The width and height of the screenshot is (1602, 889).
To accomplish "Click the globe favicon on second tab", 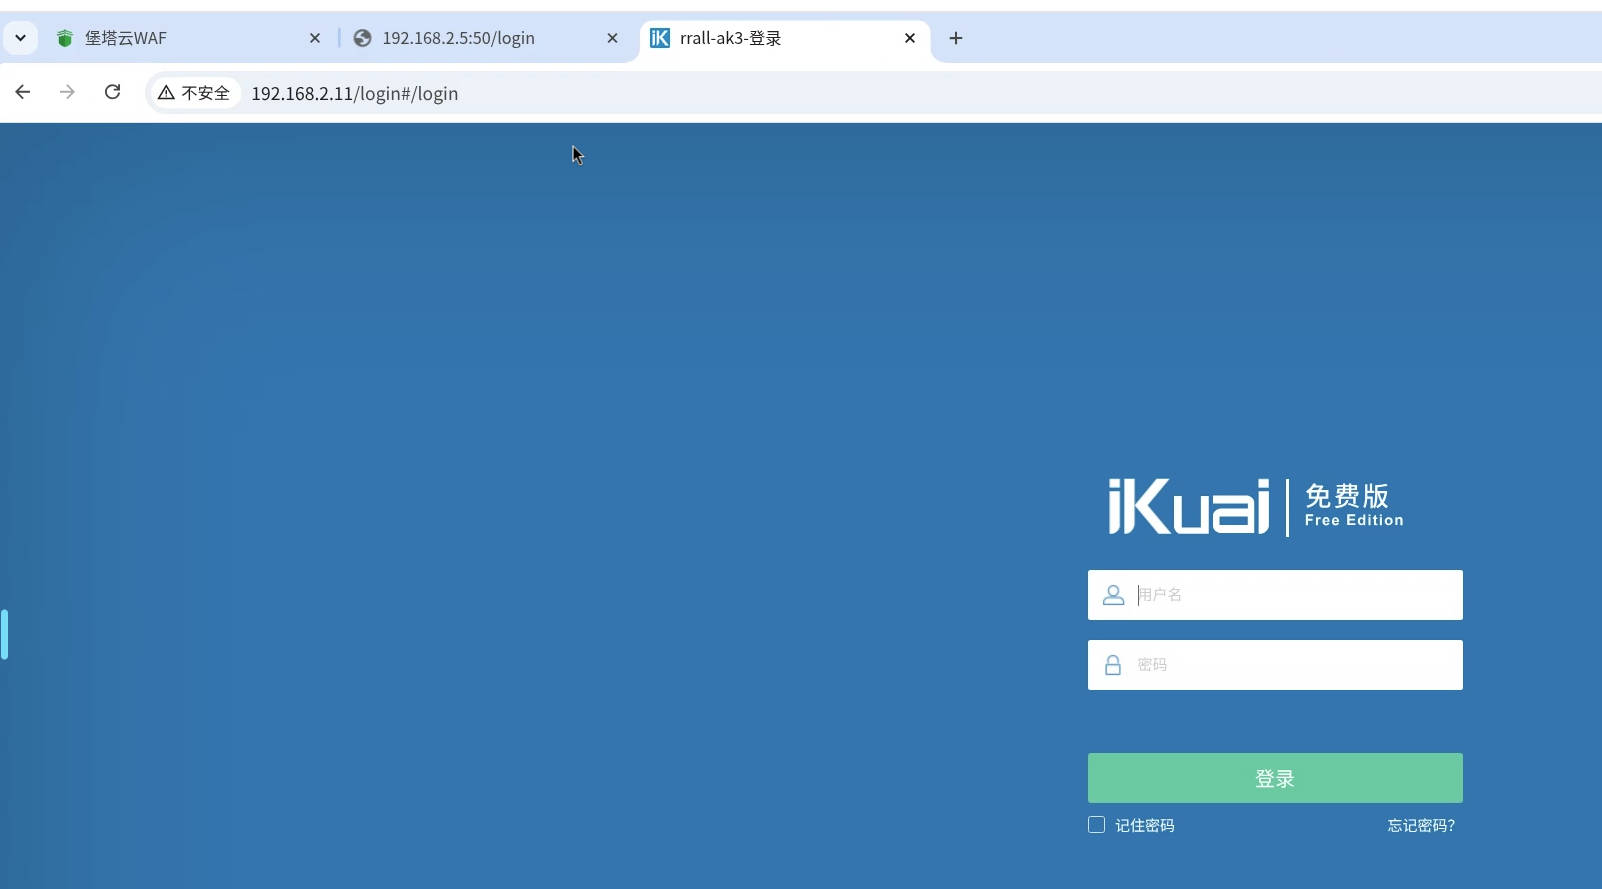I will point(363,38).
